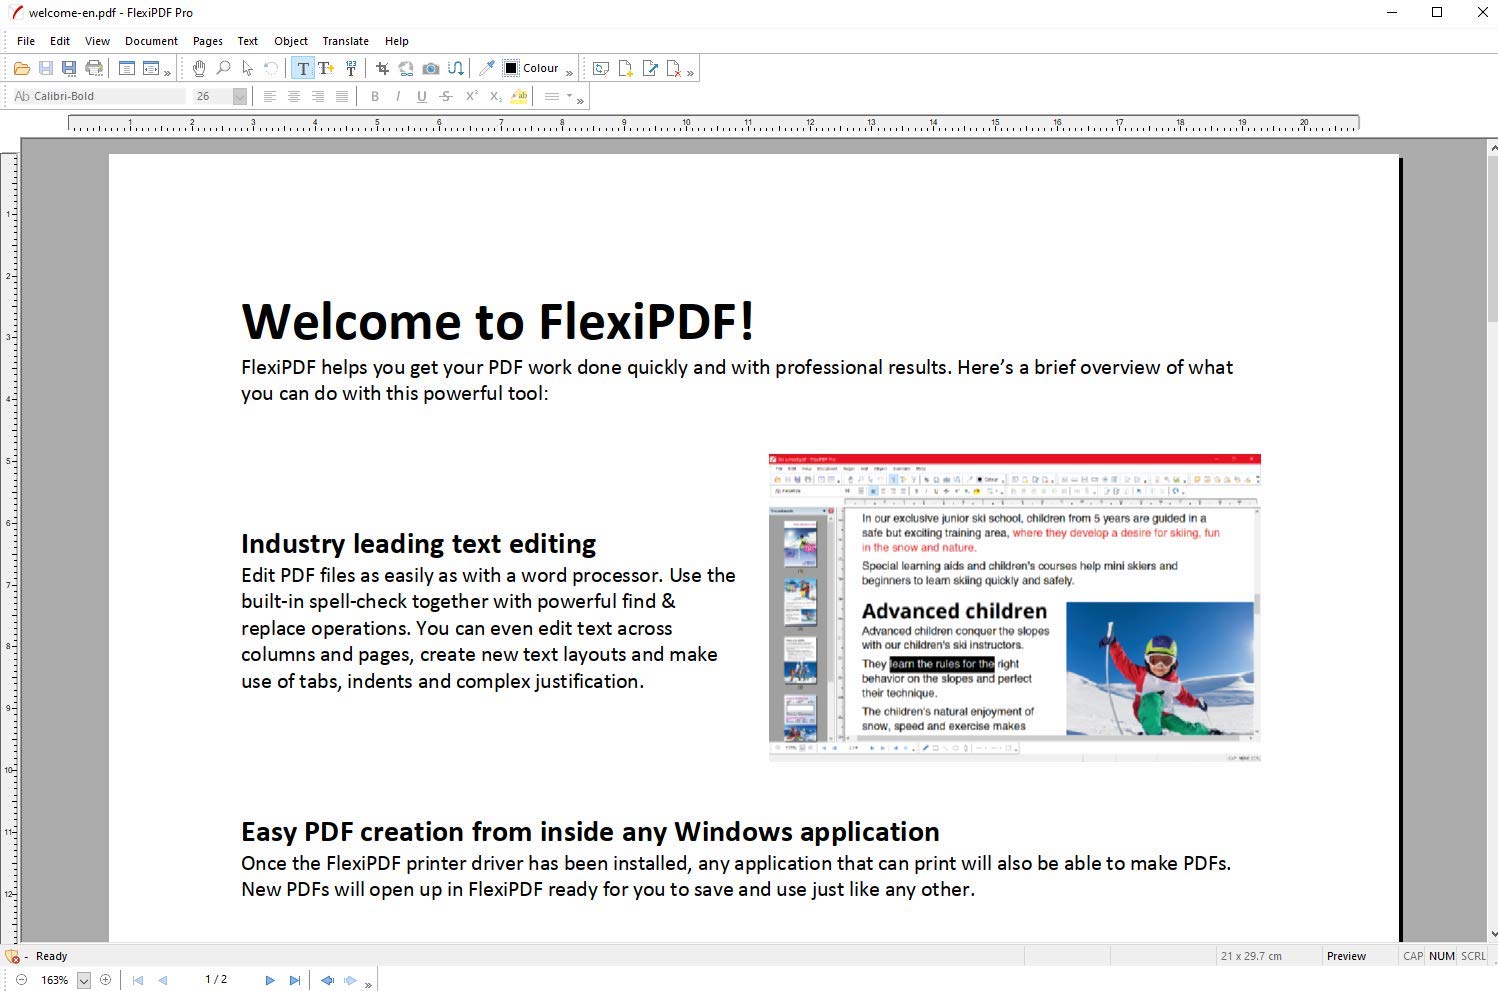This screenshot has width=1498, height=991.
Task: Select the Zoom magnifier tool
Action: click(x=223, y=68)
